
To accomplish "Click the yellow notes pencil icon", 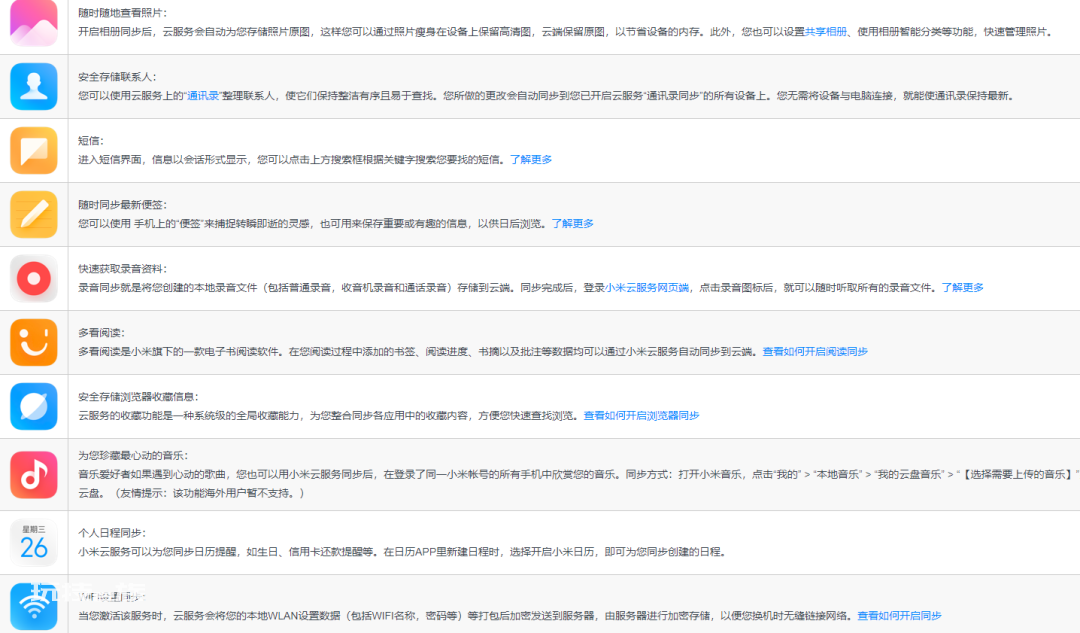I will [34, 214].
